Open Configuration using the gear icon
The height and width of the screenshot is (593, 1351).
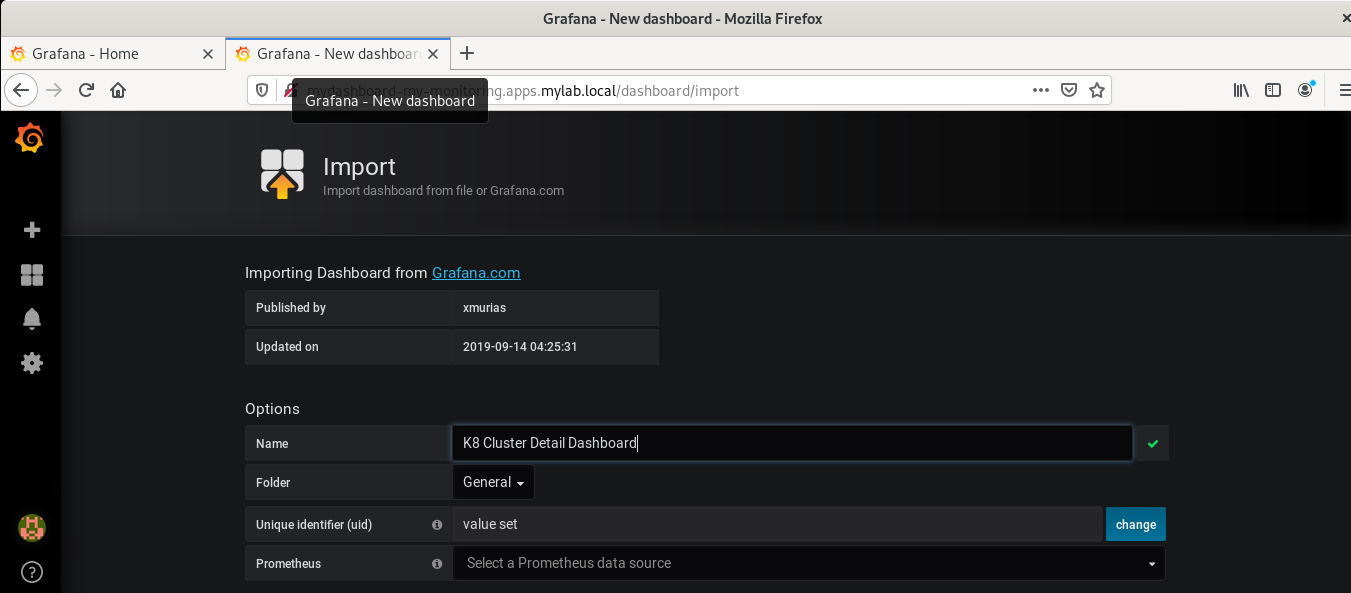click(x=31, y=363)
